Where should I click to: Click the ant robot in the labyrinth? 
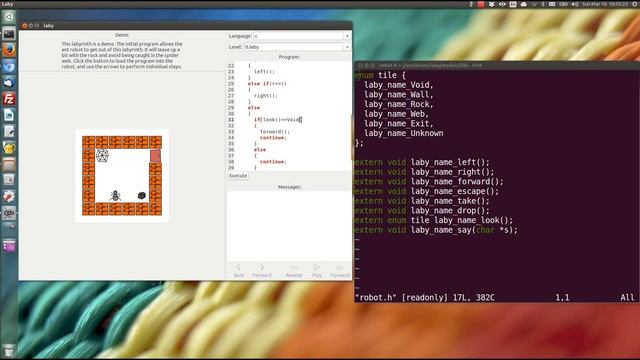115,196
